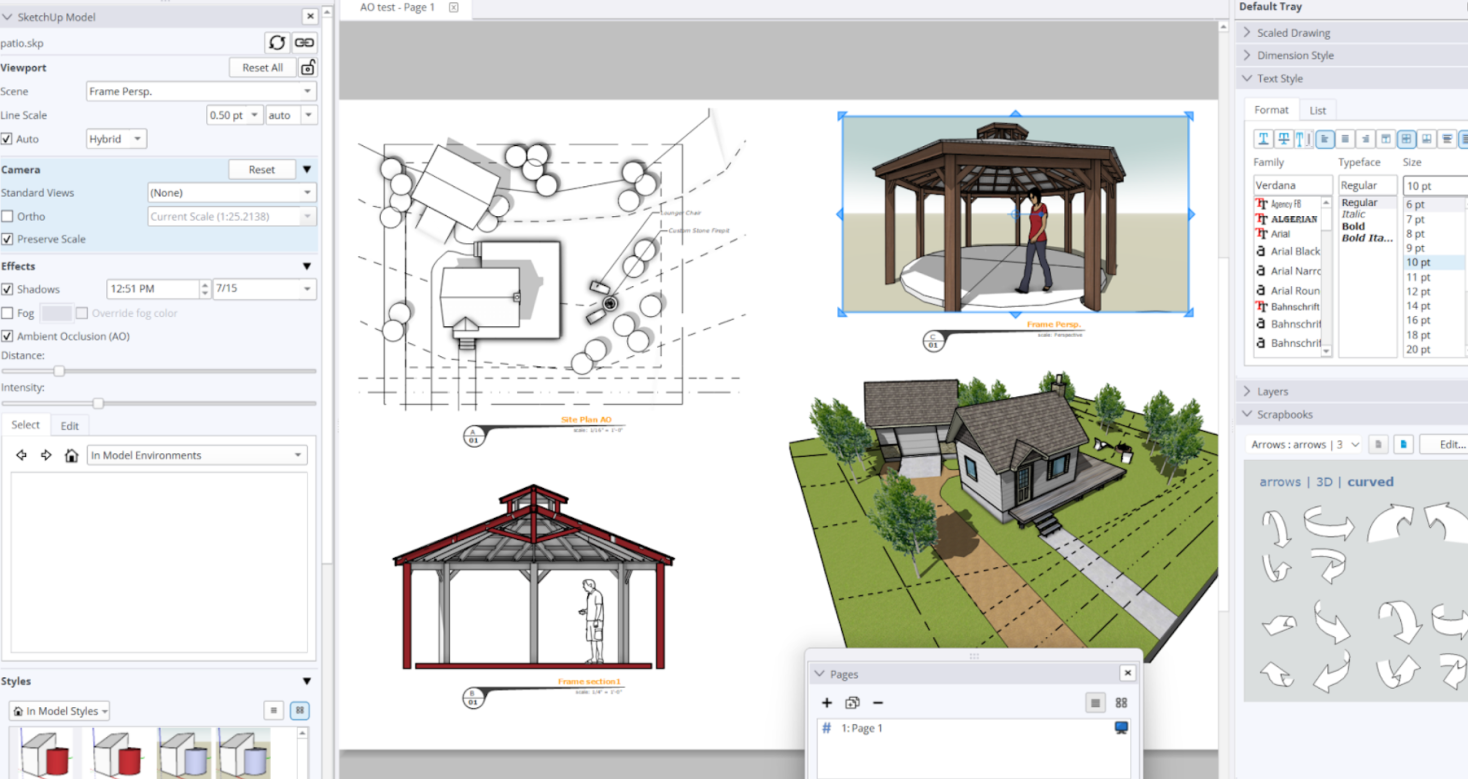Click the Camera Reset button
This screenshot has height=779, width=1468.
(x=262, y=169)
